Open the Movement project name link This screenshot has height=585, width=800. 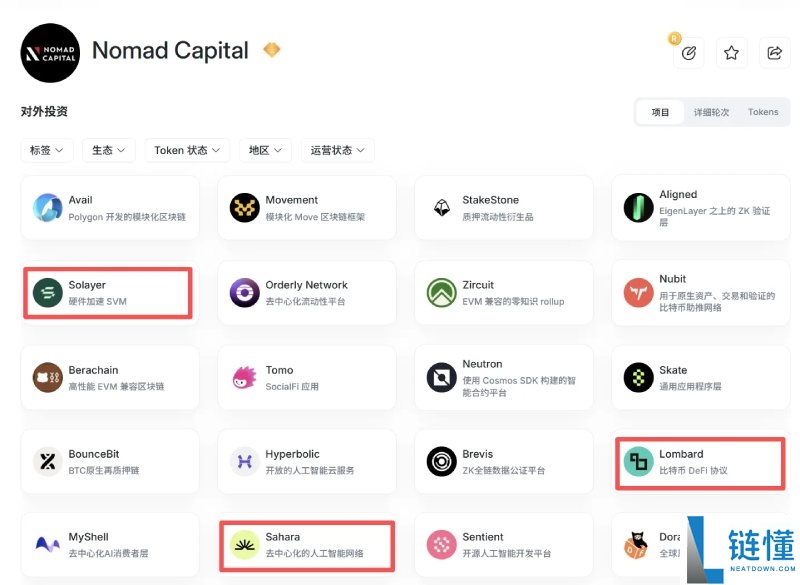click(291, 200)
